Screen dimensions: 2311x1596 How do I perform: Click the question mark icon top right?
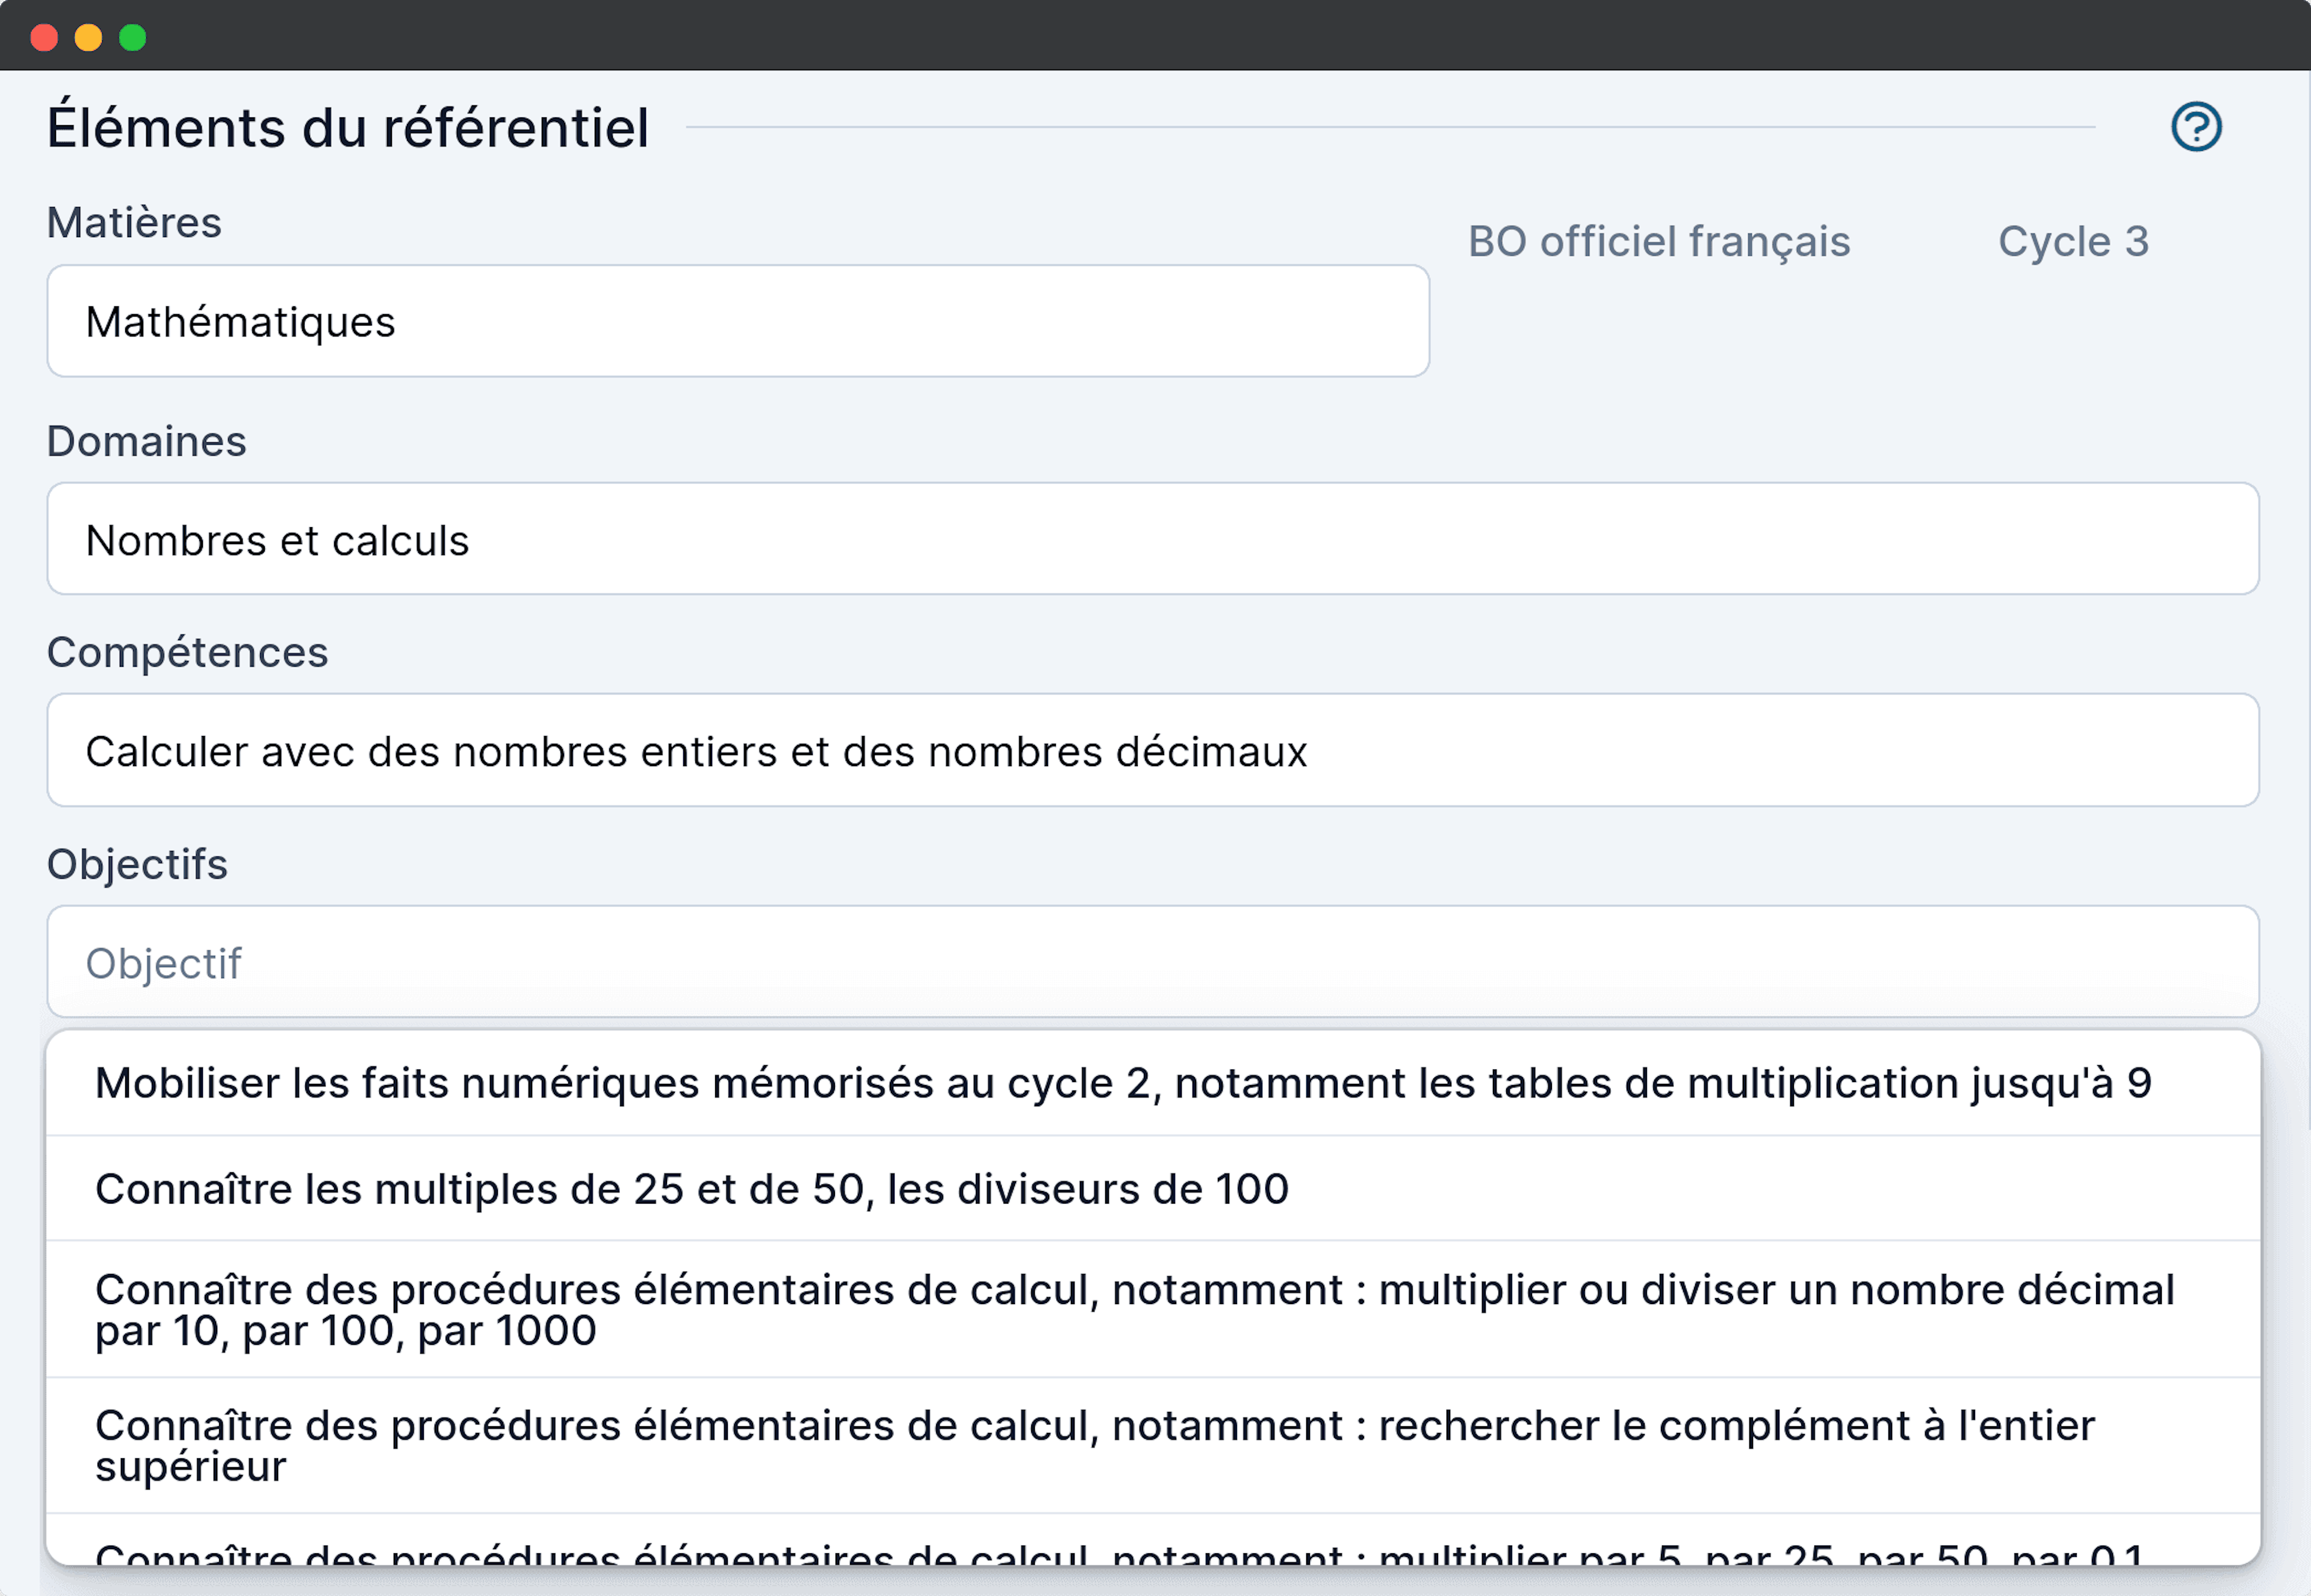tap(2197, 126)
